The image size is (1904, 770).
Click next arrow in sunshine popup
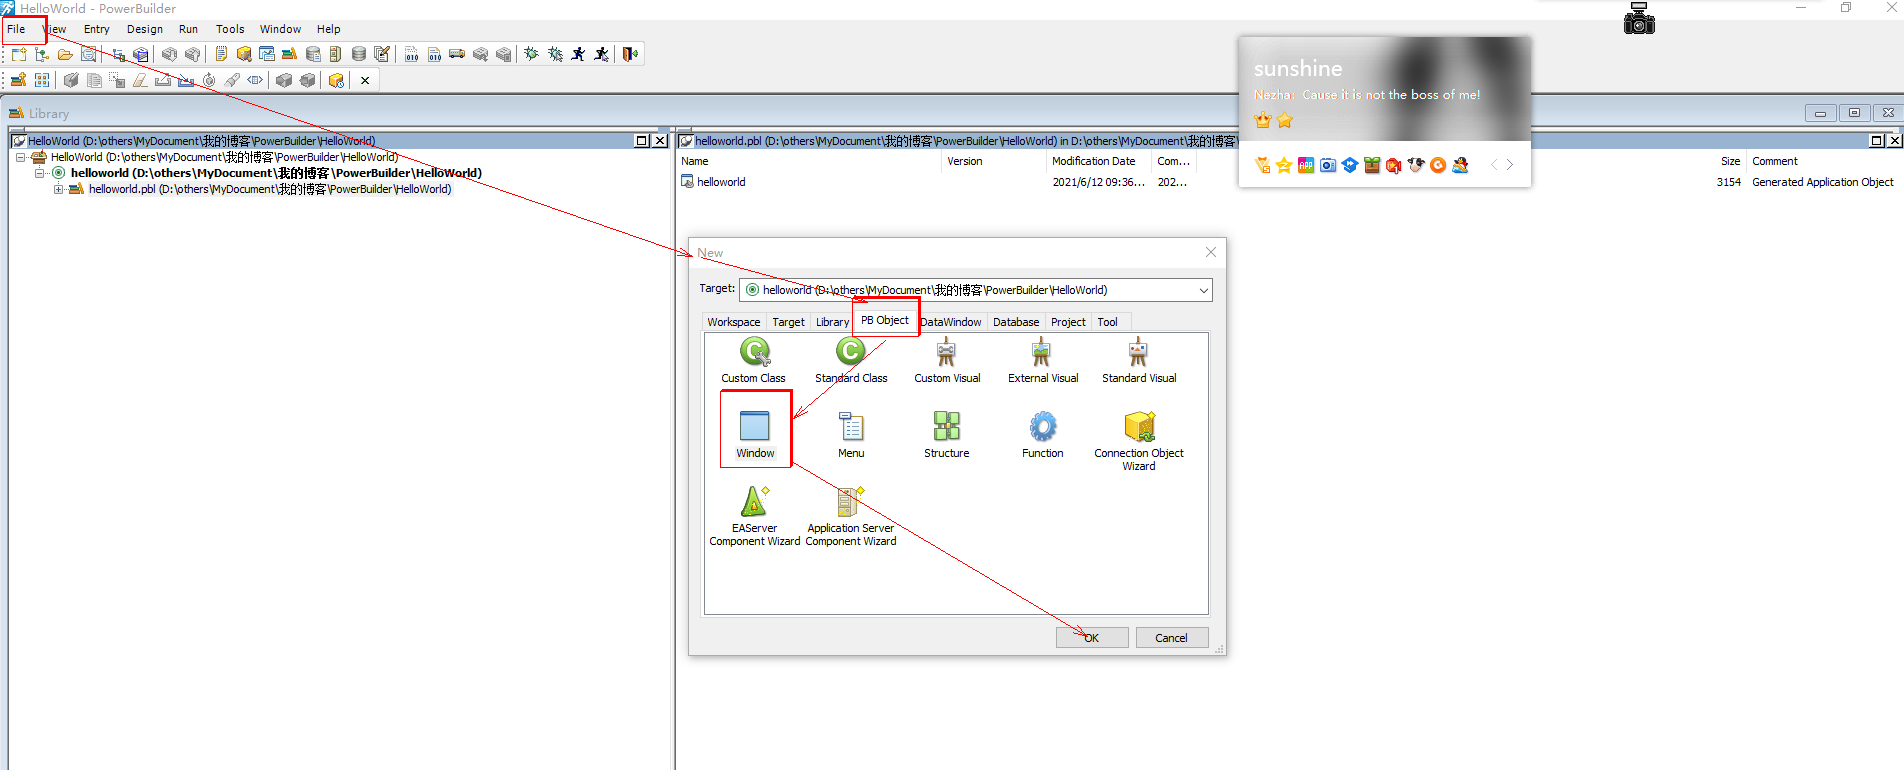(x=1510, y=165)
